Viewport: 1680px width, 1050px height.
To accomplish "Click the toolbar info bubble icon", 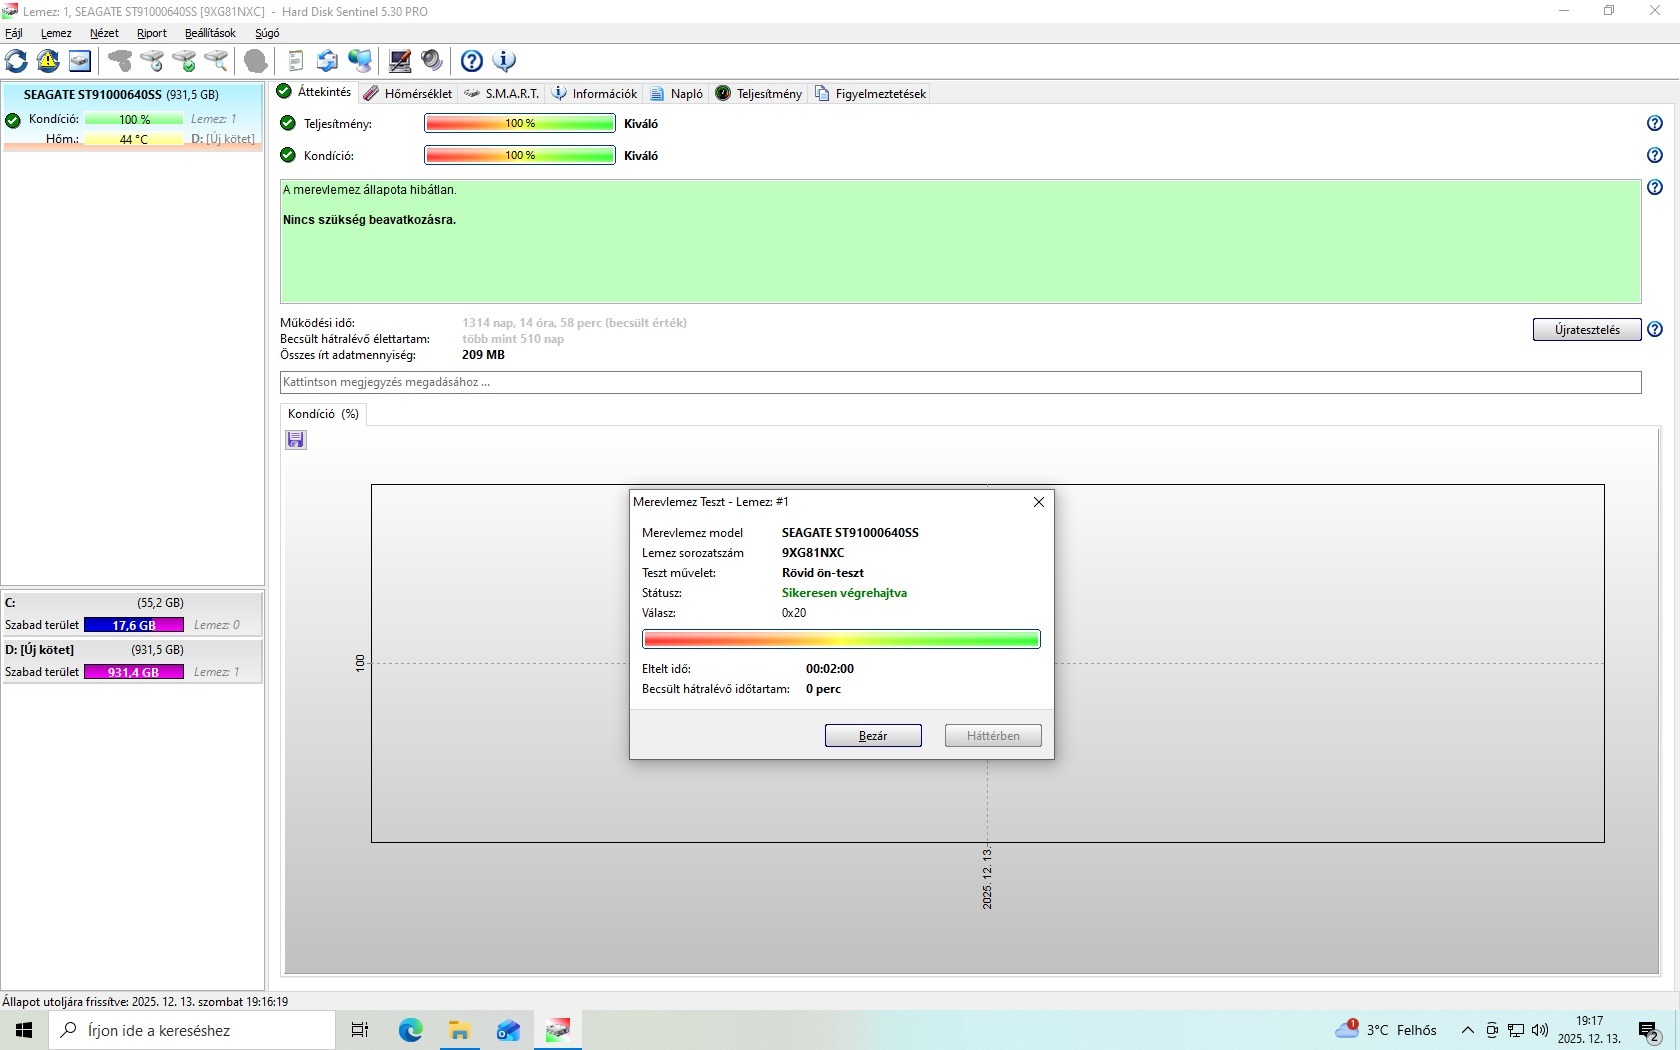I will click(x=504, y=61).
